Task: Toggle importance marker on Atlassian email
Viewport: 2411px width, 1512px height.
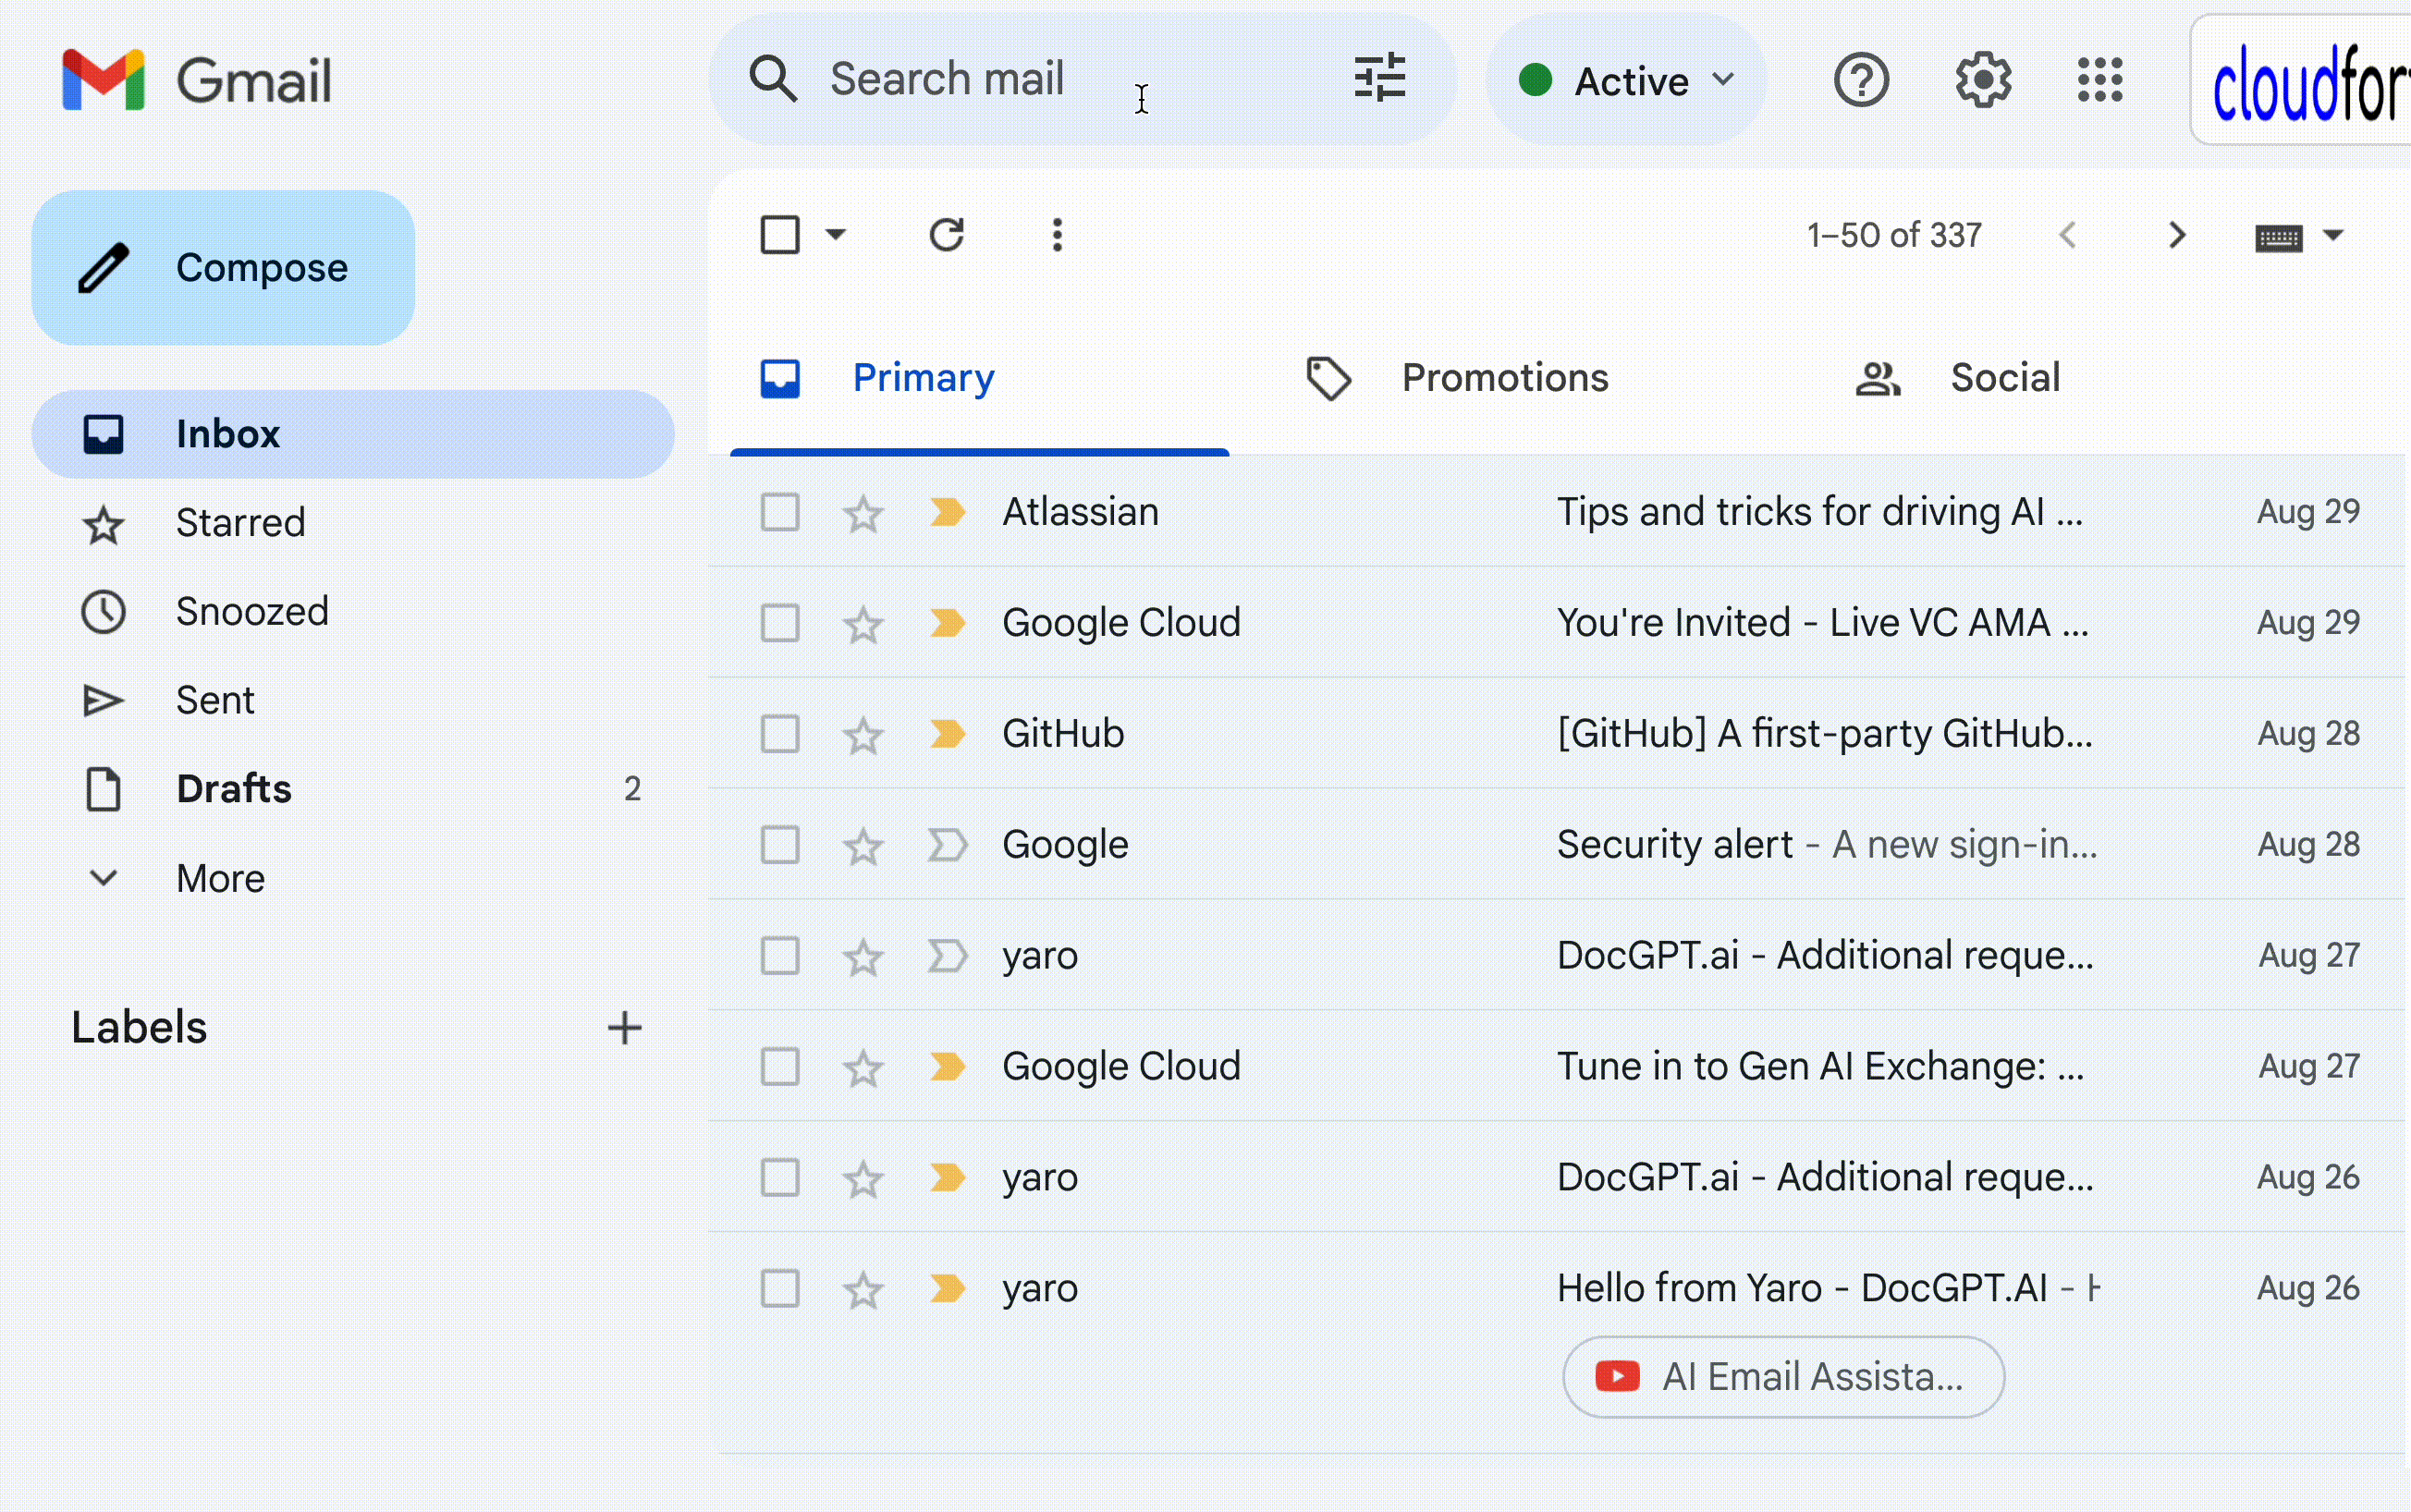Action: (947, 512)
